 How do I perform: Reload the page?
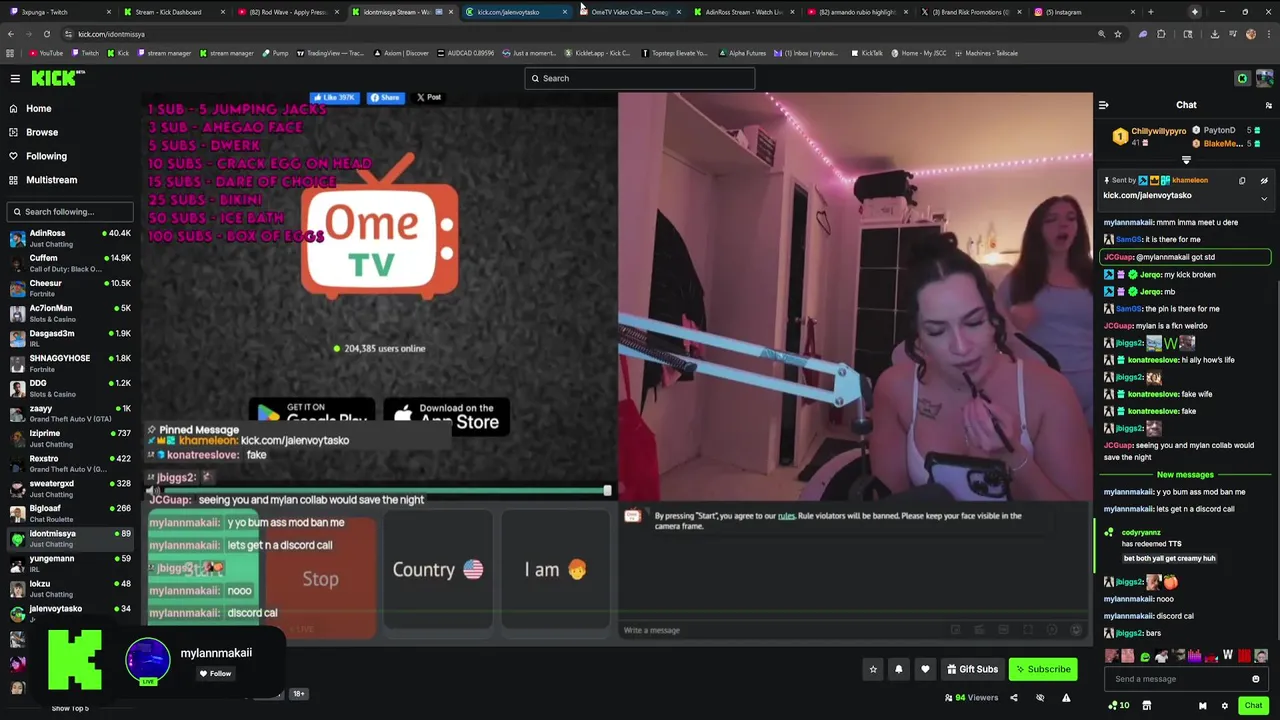tap(46, 34)
